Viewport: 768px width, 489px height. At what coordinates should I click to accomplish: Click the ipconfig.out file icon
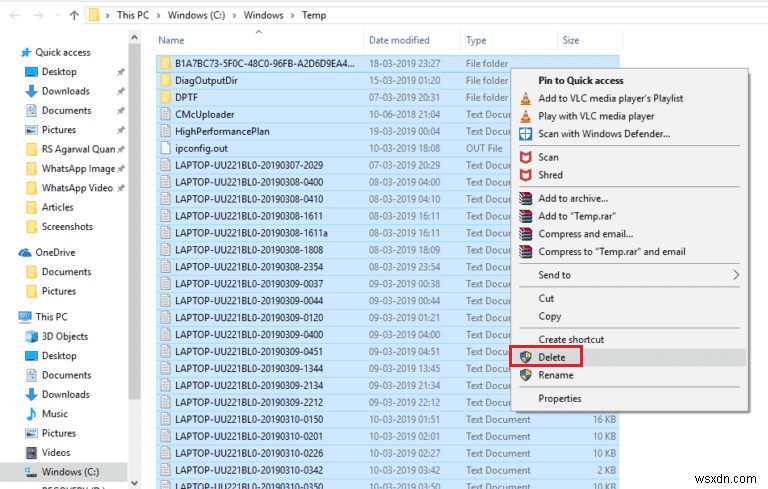(166, 148)
